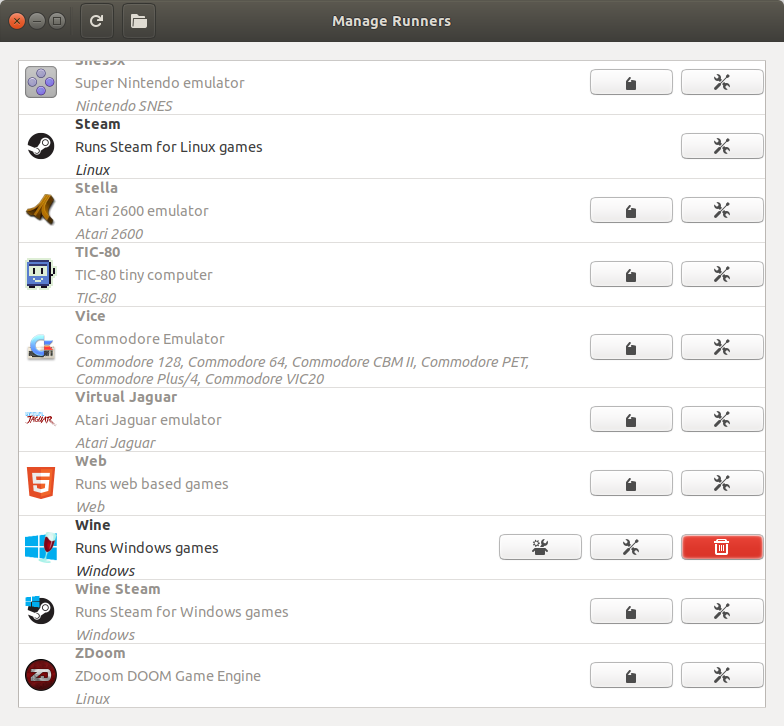Minimize the Manage Runners window
Viewport: 784px width, 726px height.
pyautogui.click(x=37, y=21)
